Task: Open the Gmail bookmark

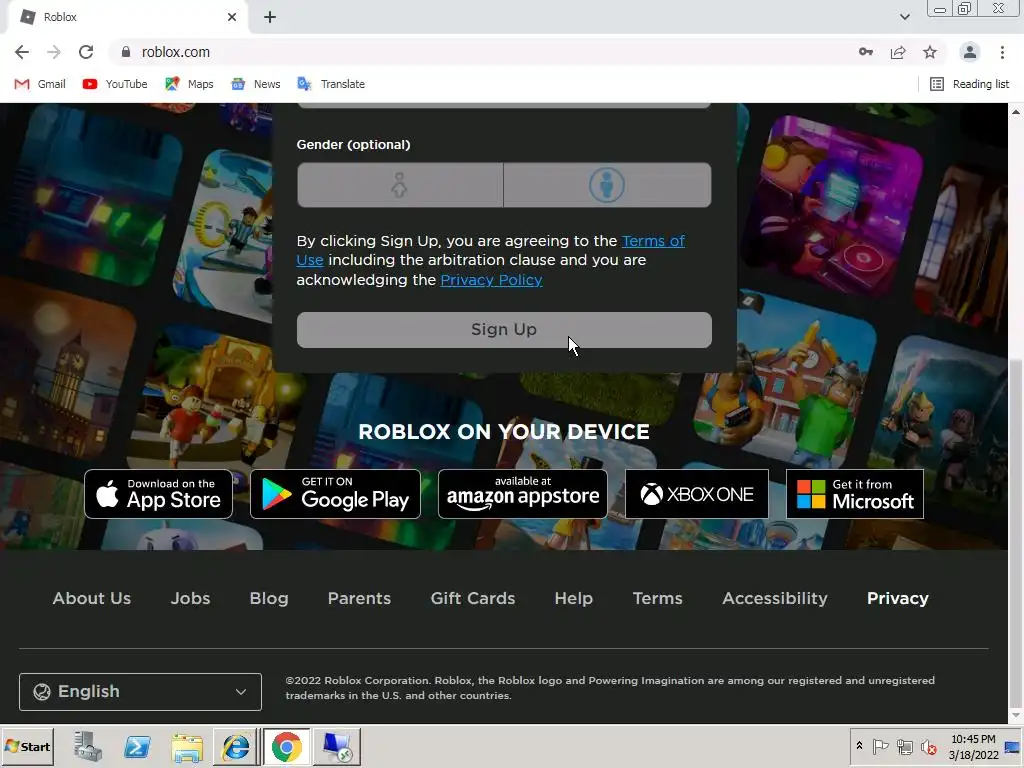Action: coord(40,84)
